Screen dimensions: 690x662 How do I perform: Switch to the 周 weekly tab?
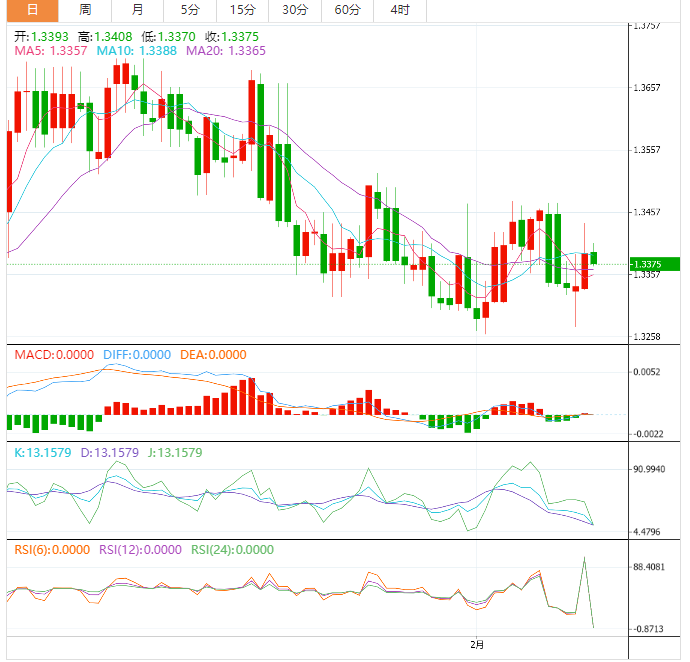tap(85, 10)
